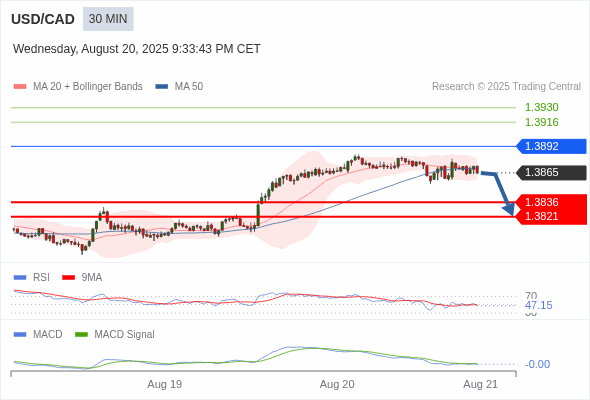This screenshot has width=590, height=400.
Task: Click the 9MA red legend swatch
Action: point(68,278)
